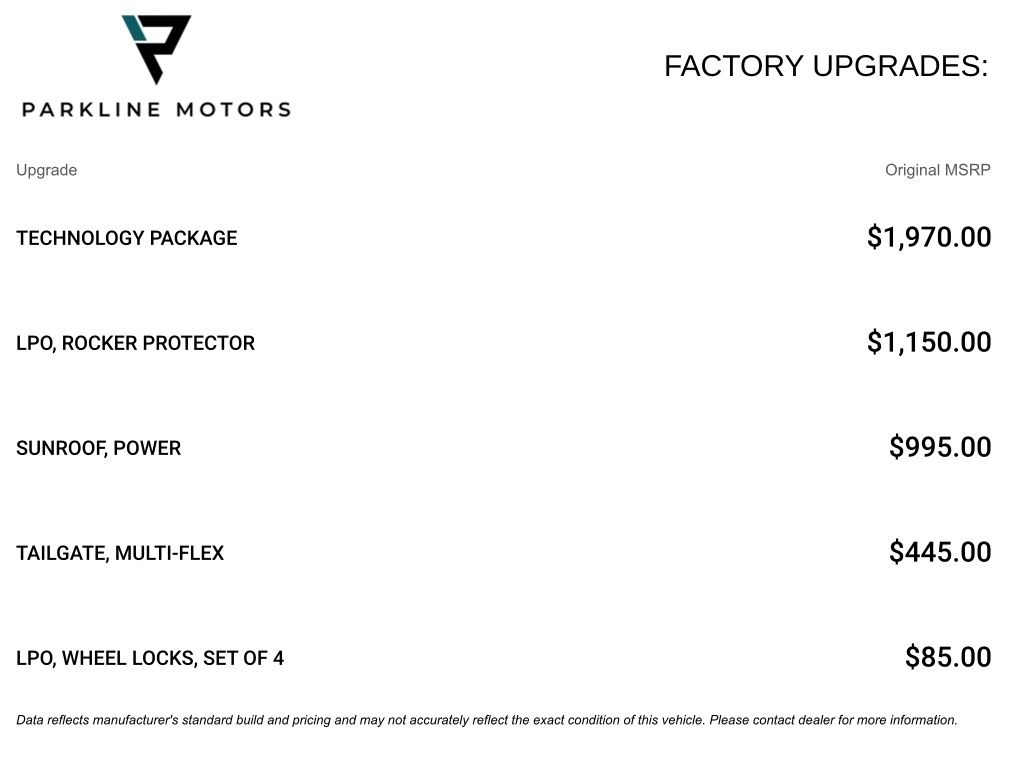Click "Please contact dealer" sentence in the footnote

[833, 720]
